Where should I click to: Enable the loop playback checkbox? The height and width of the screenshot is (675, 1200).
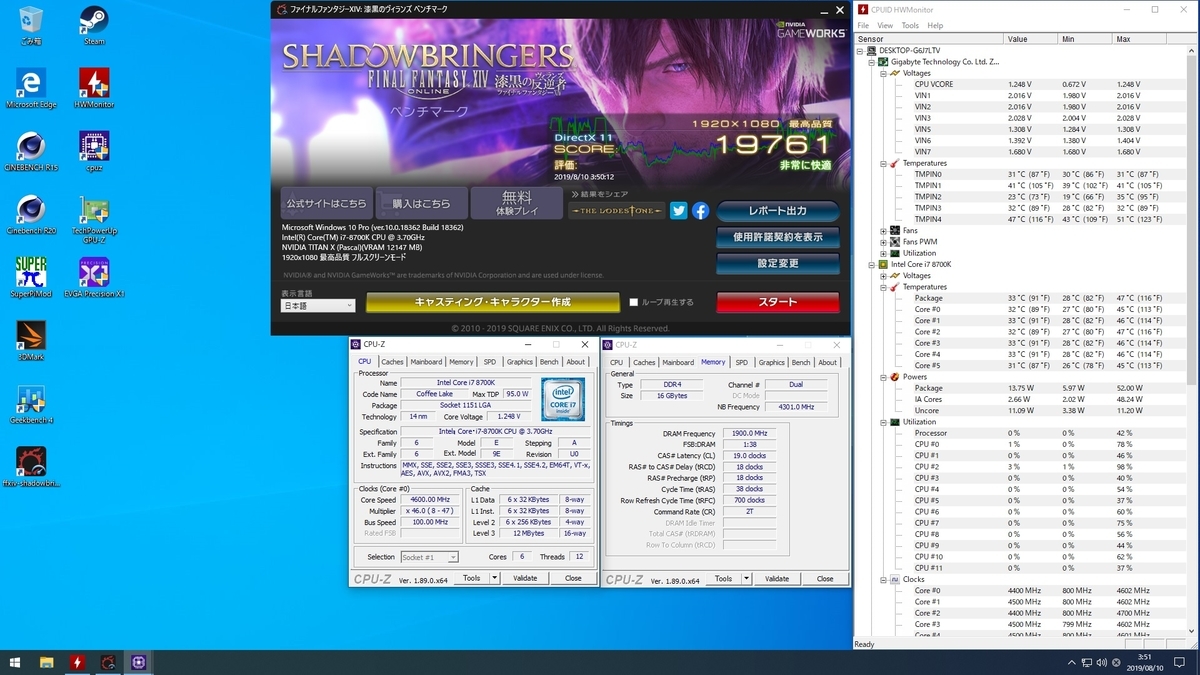point(633,302)
